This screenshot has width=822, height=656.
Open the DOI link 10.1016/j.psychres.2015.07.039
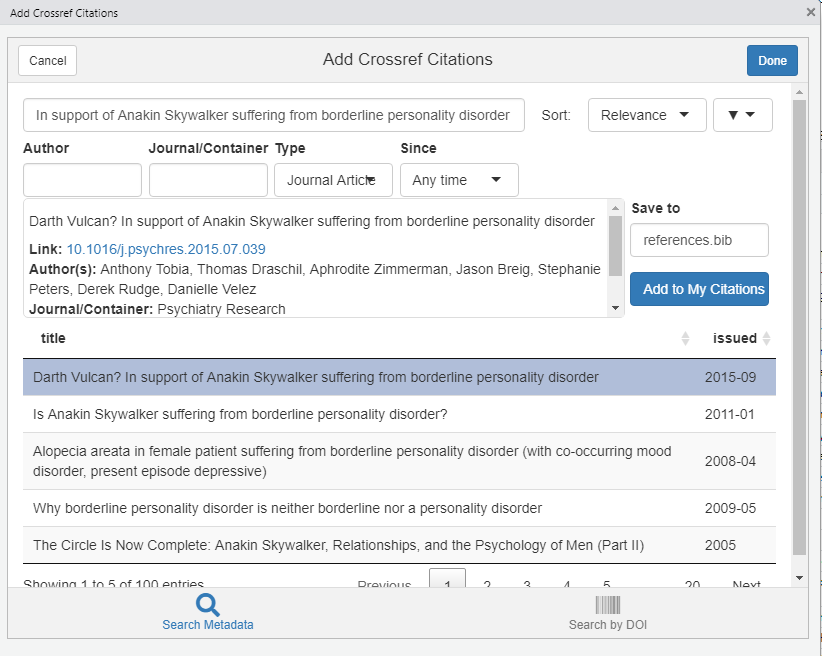click(166, 249)
